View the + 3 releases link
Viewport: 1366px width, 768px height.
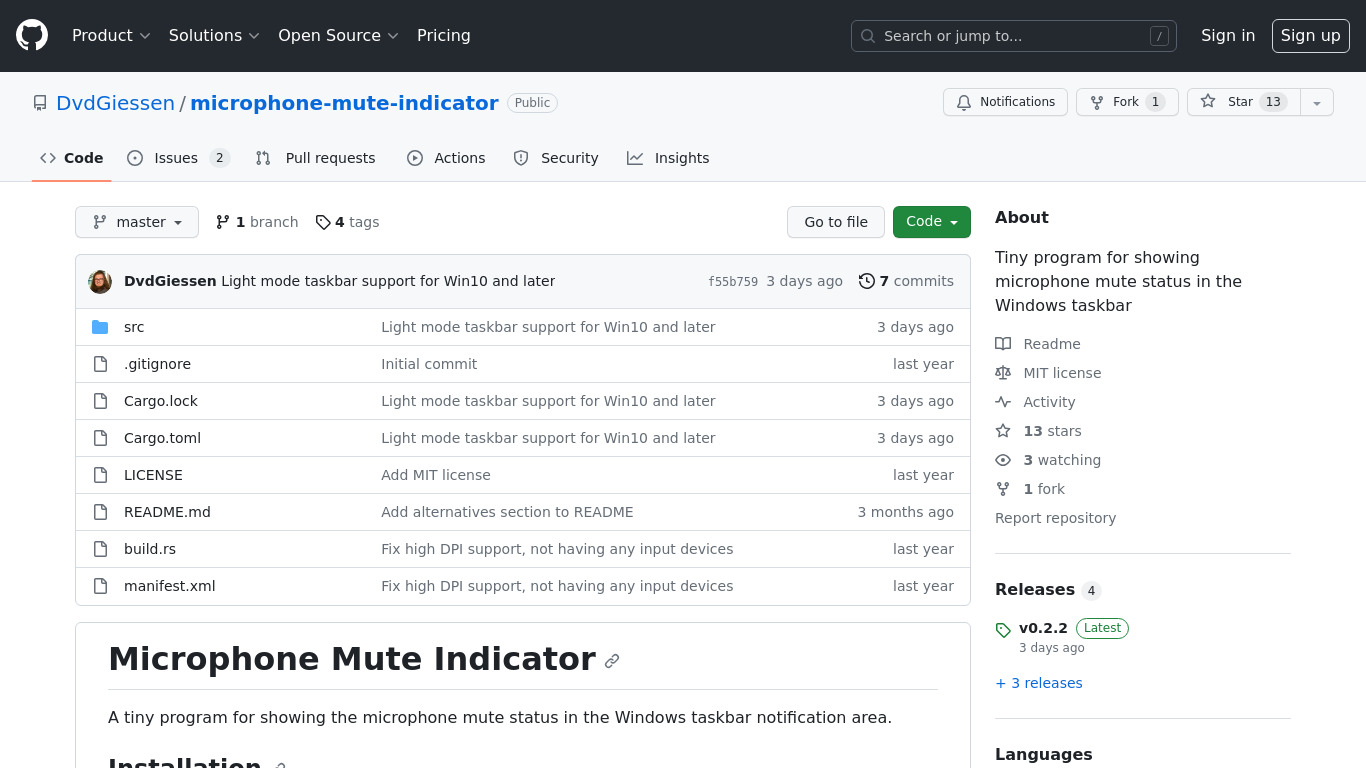(x=1039, y=683)
